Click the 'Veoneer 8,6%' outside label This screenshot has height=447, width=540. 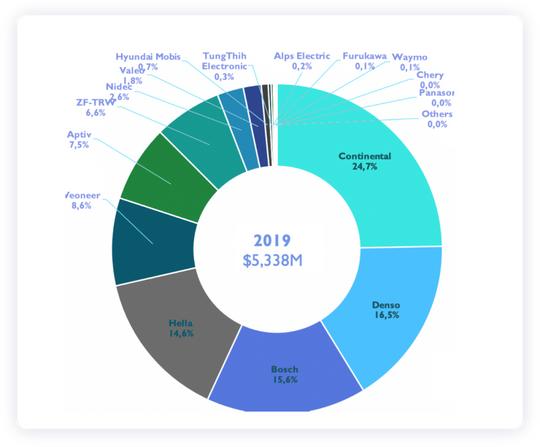[x=83, y=200]
